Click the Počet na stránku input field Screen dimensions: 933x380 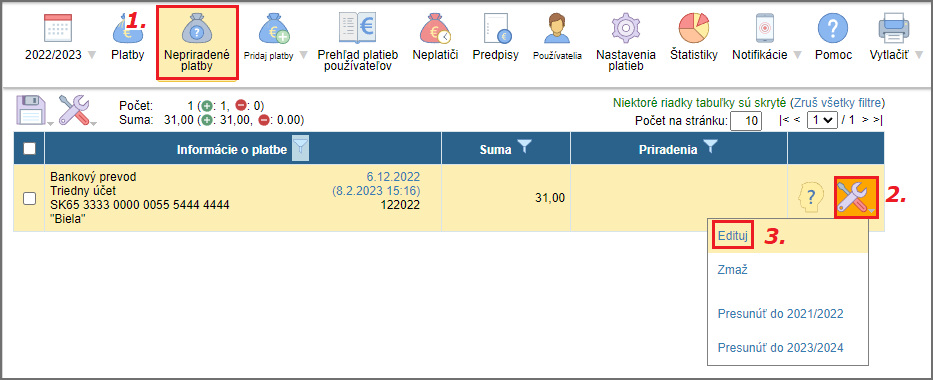(746, 121)
